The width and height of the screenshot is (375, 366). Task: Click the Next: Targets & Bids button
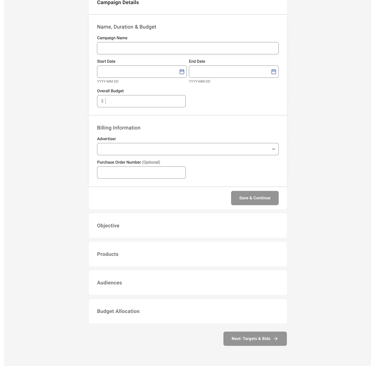pos(255,339)
